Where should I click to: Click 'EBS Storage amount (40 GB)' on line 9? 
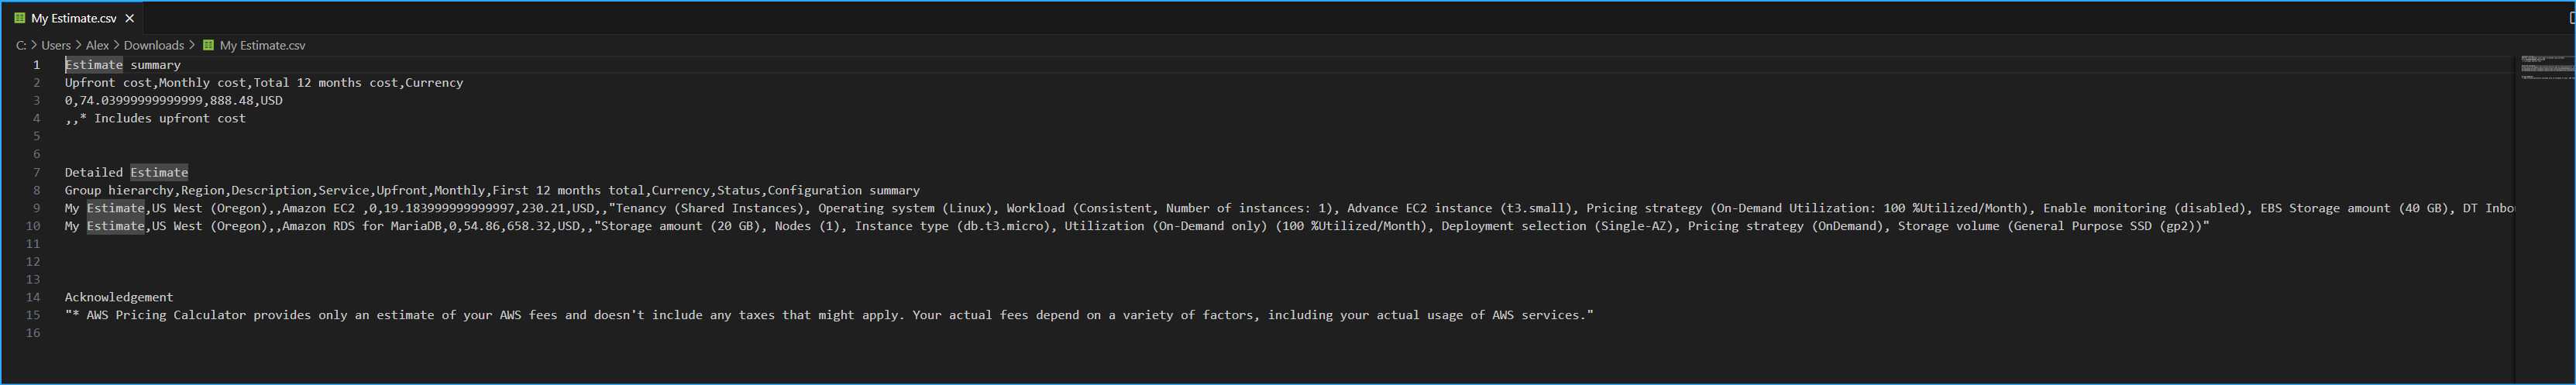[x=2354, y=208]
